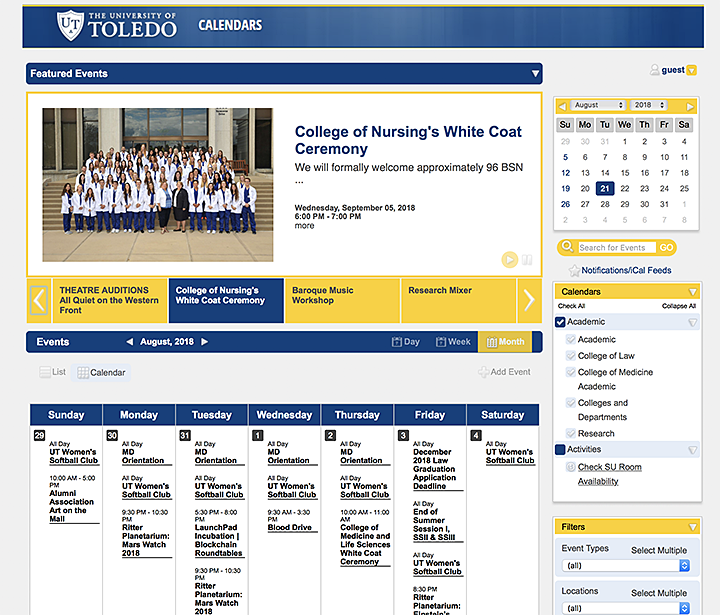720x615 pixels.
Task: Switch to Calendar grid layout
Action: point(101,372)
